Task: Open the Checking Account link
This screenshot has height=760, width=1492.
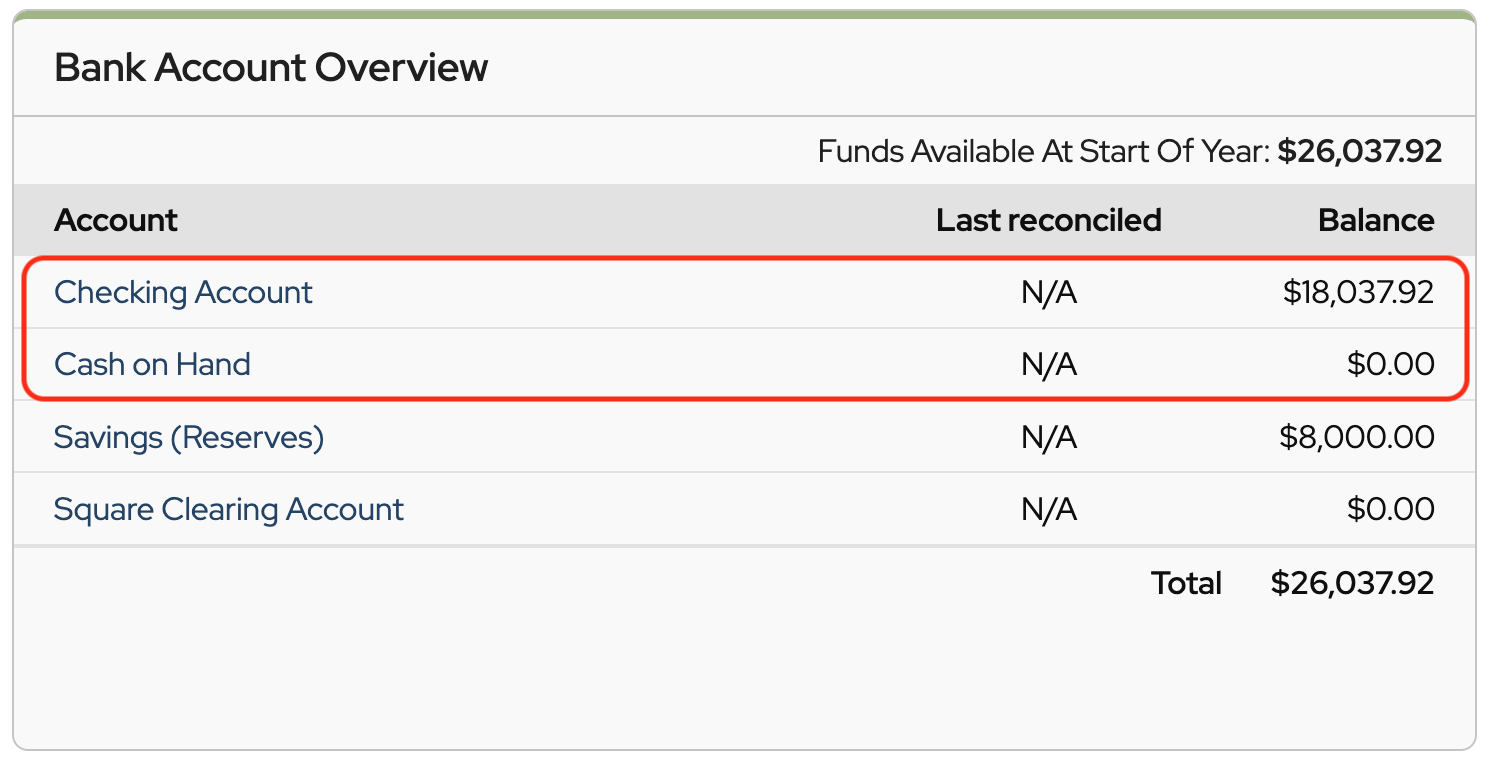Action: click(183, 292)
